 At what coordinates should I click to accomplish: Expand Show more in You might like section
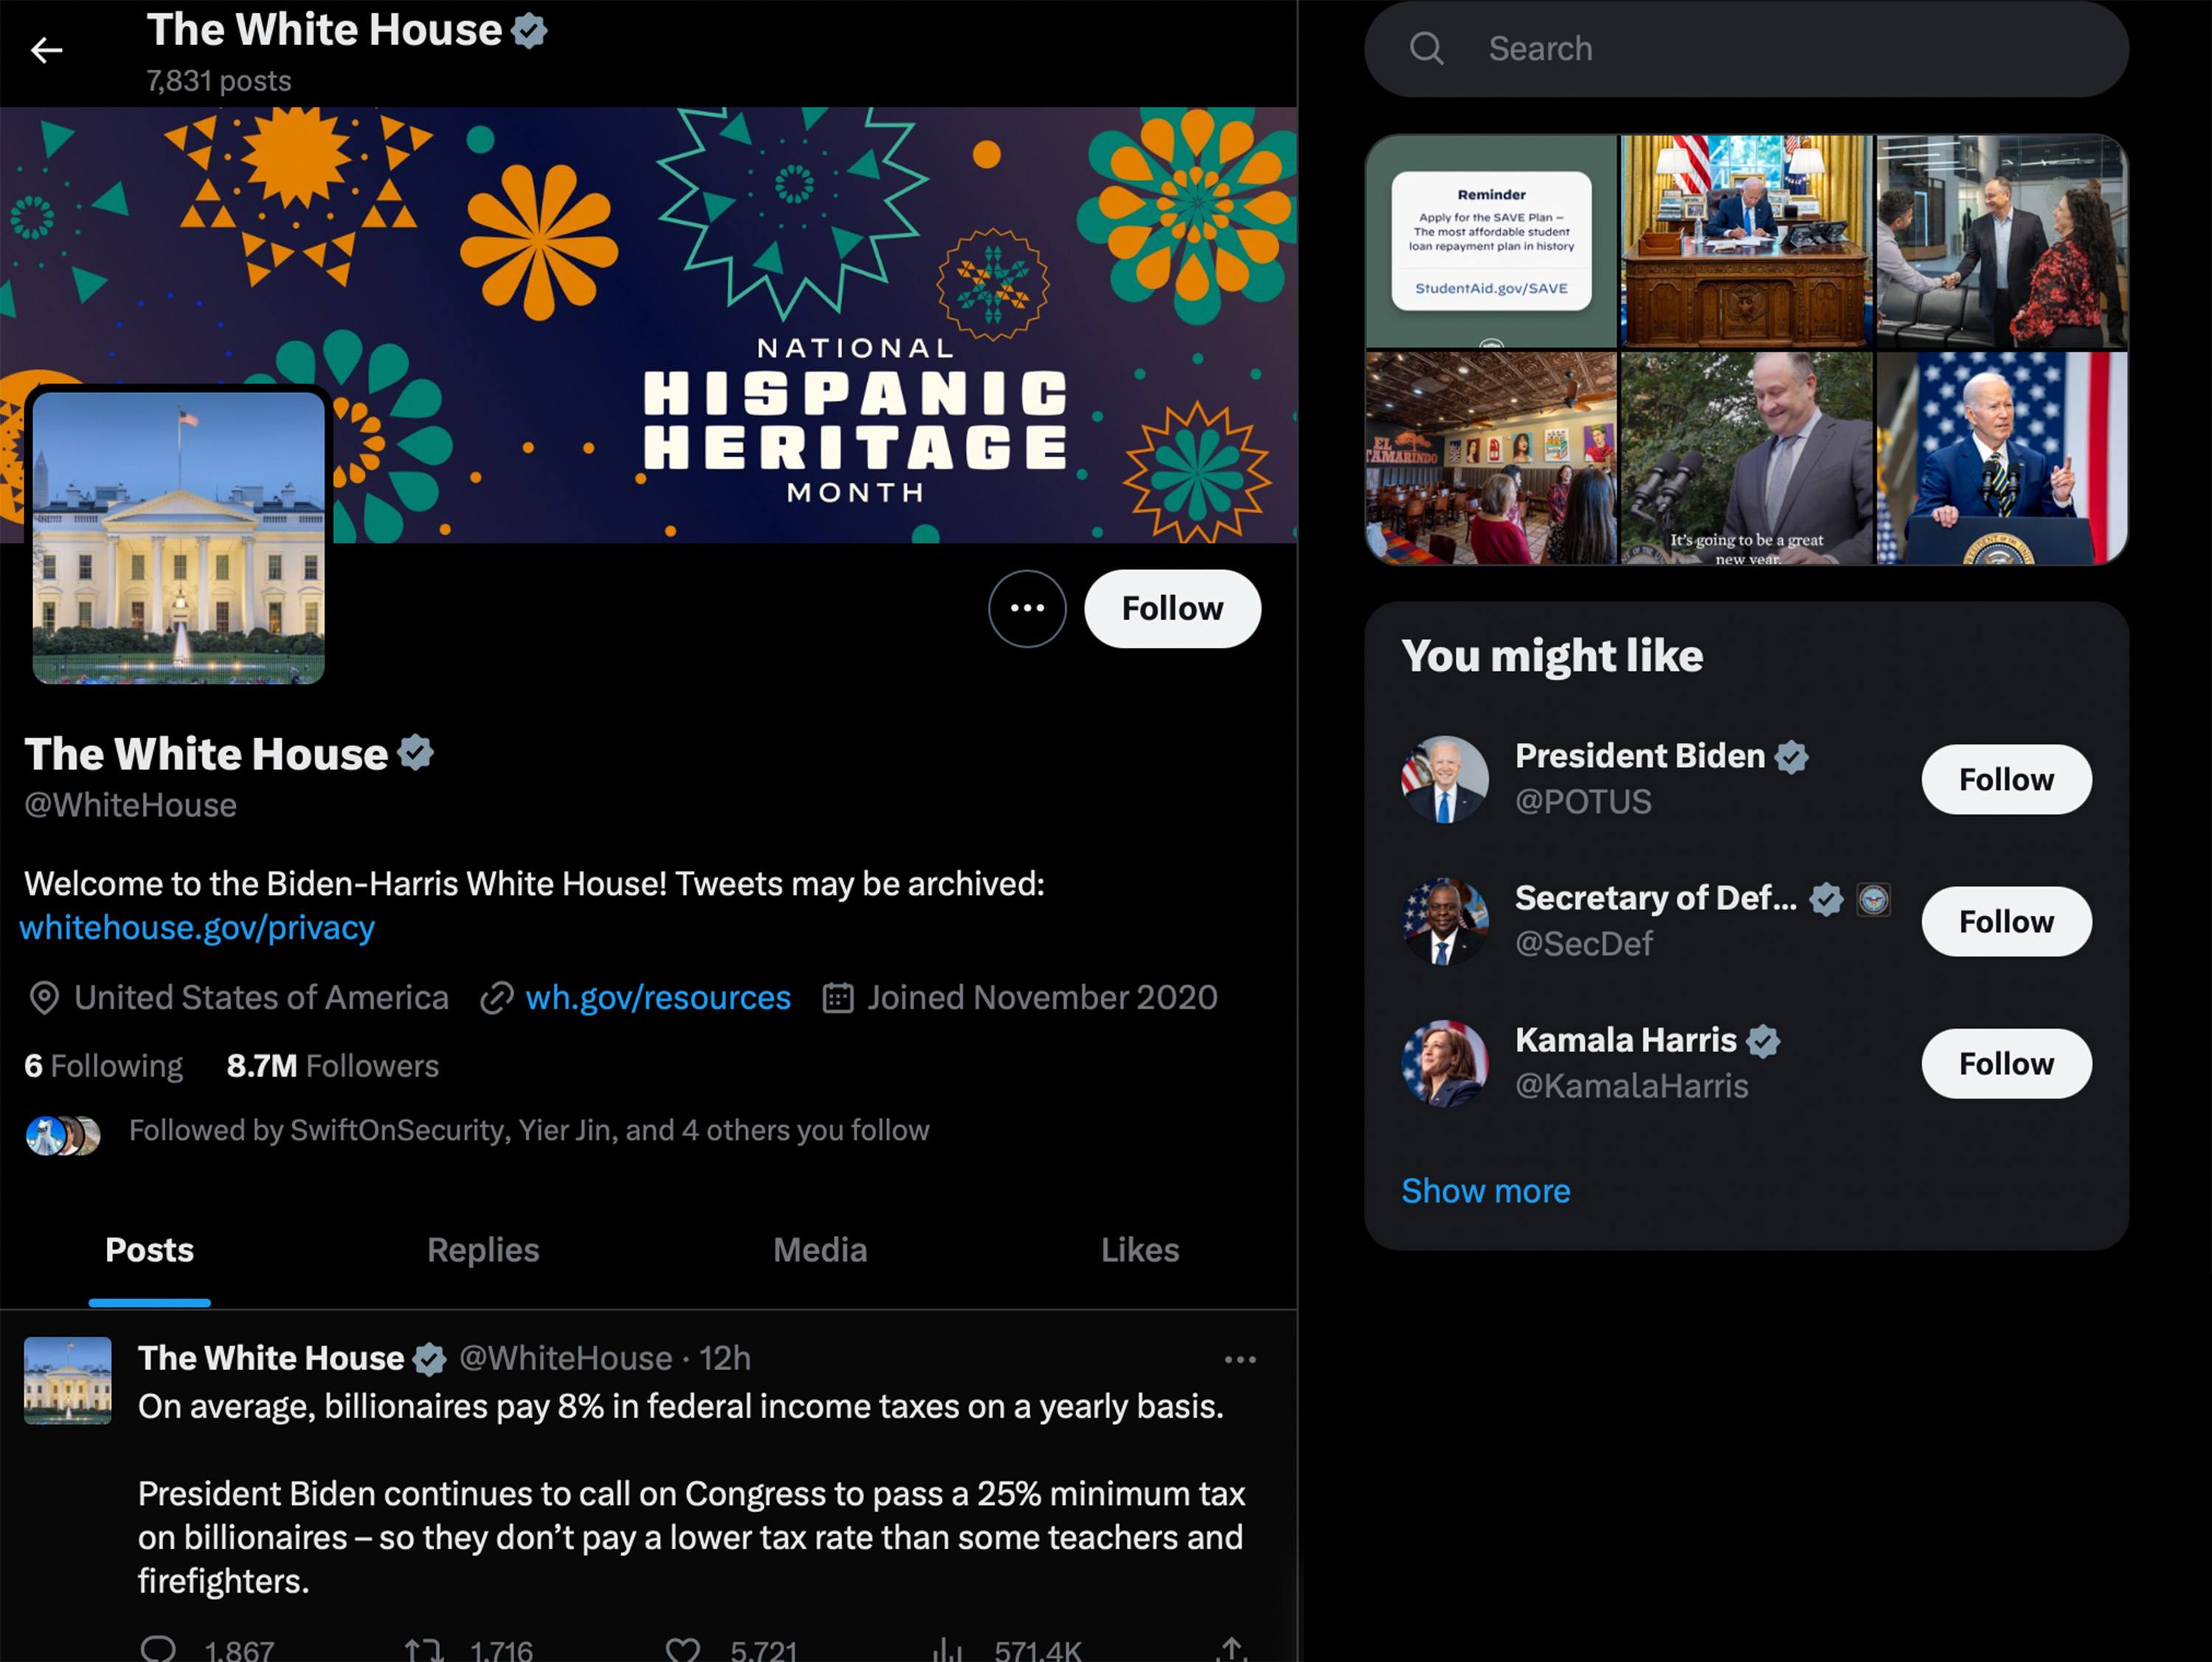(x=1486, y=1191)
